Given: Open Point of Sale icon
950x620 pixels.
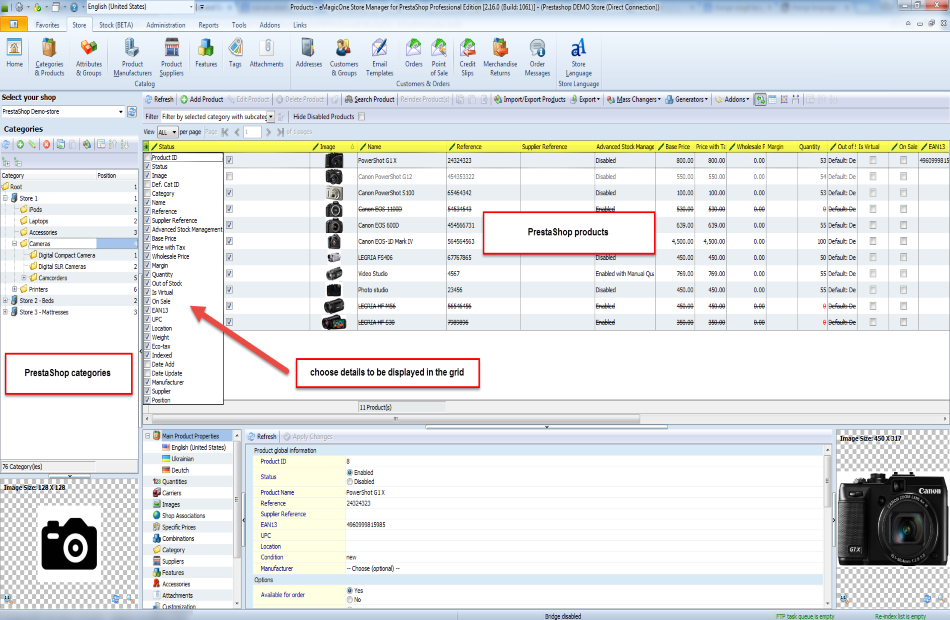Looking at the screenshot, I should tap(439, 57).
